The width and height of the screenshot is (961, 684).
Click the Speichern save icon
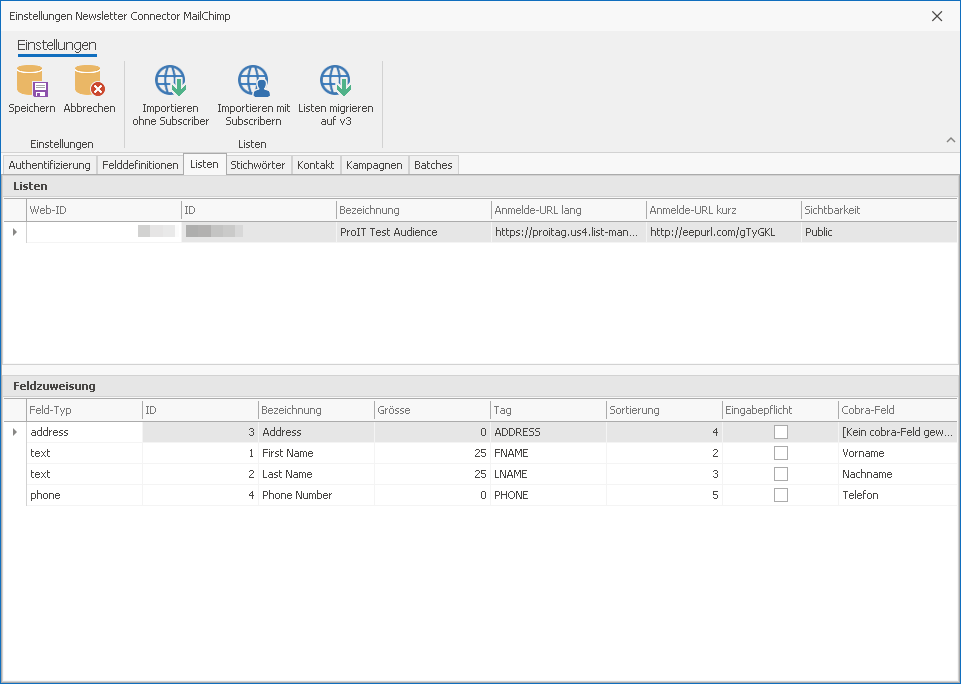pos(32,82)
